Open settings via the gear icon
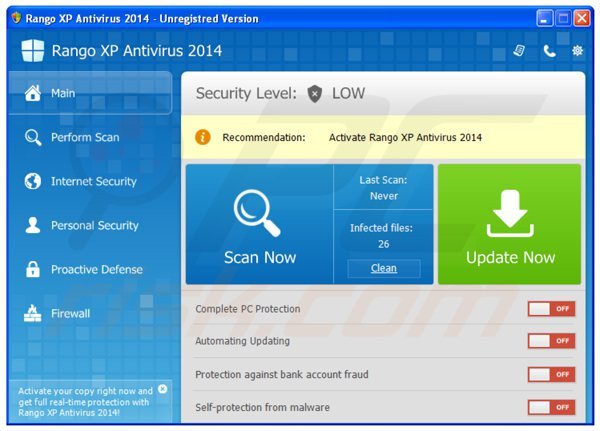This screenshot has height=431, width=600. coord(577,51)
